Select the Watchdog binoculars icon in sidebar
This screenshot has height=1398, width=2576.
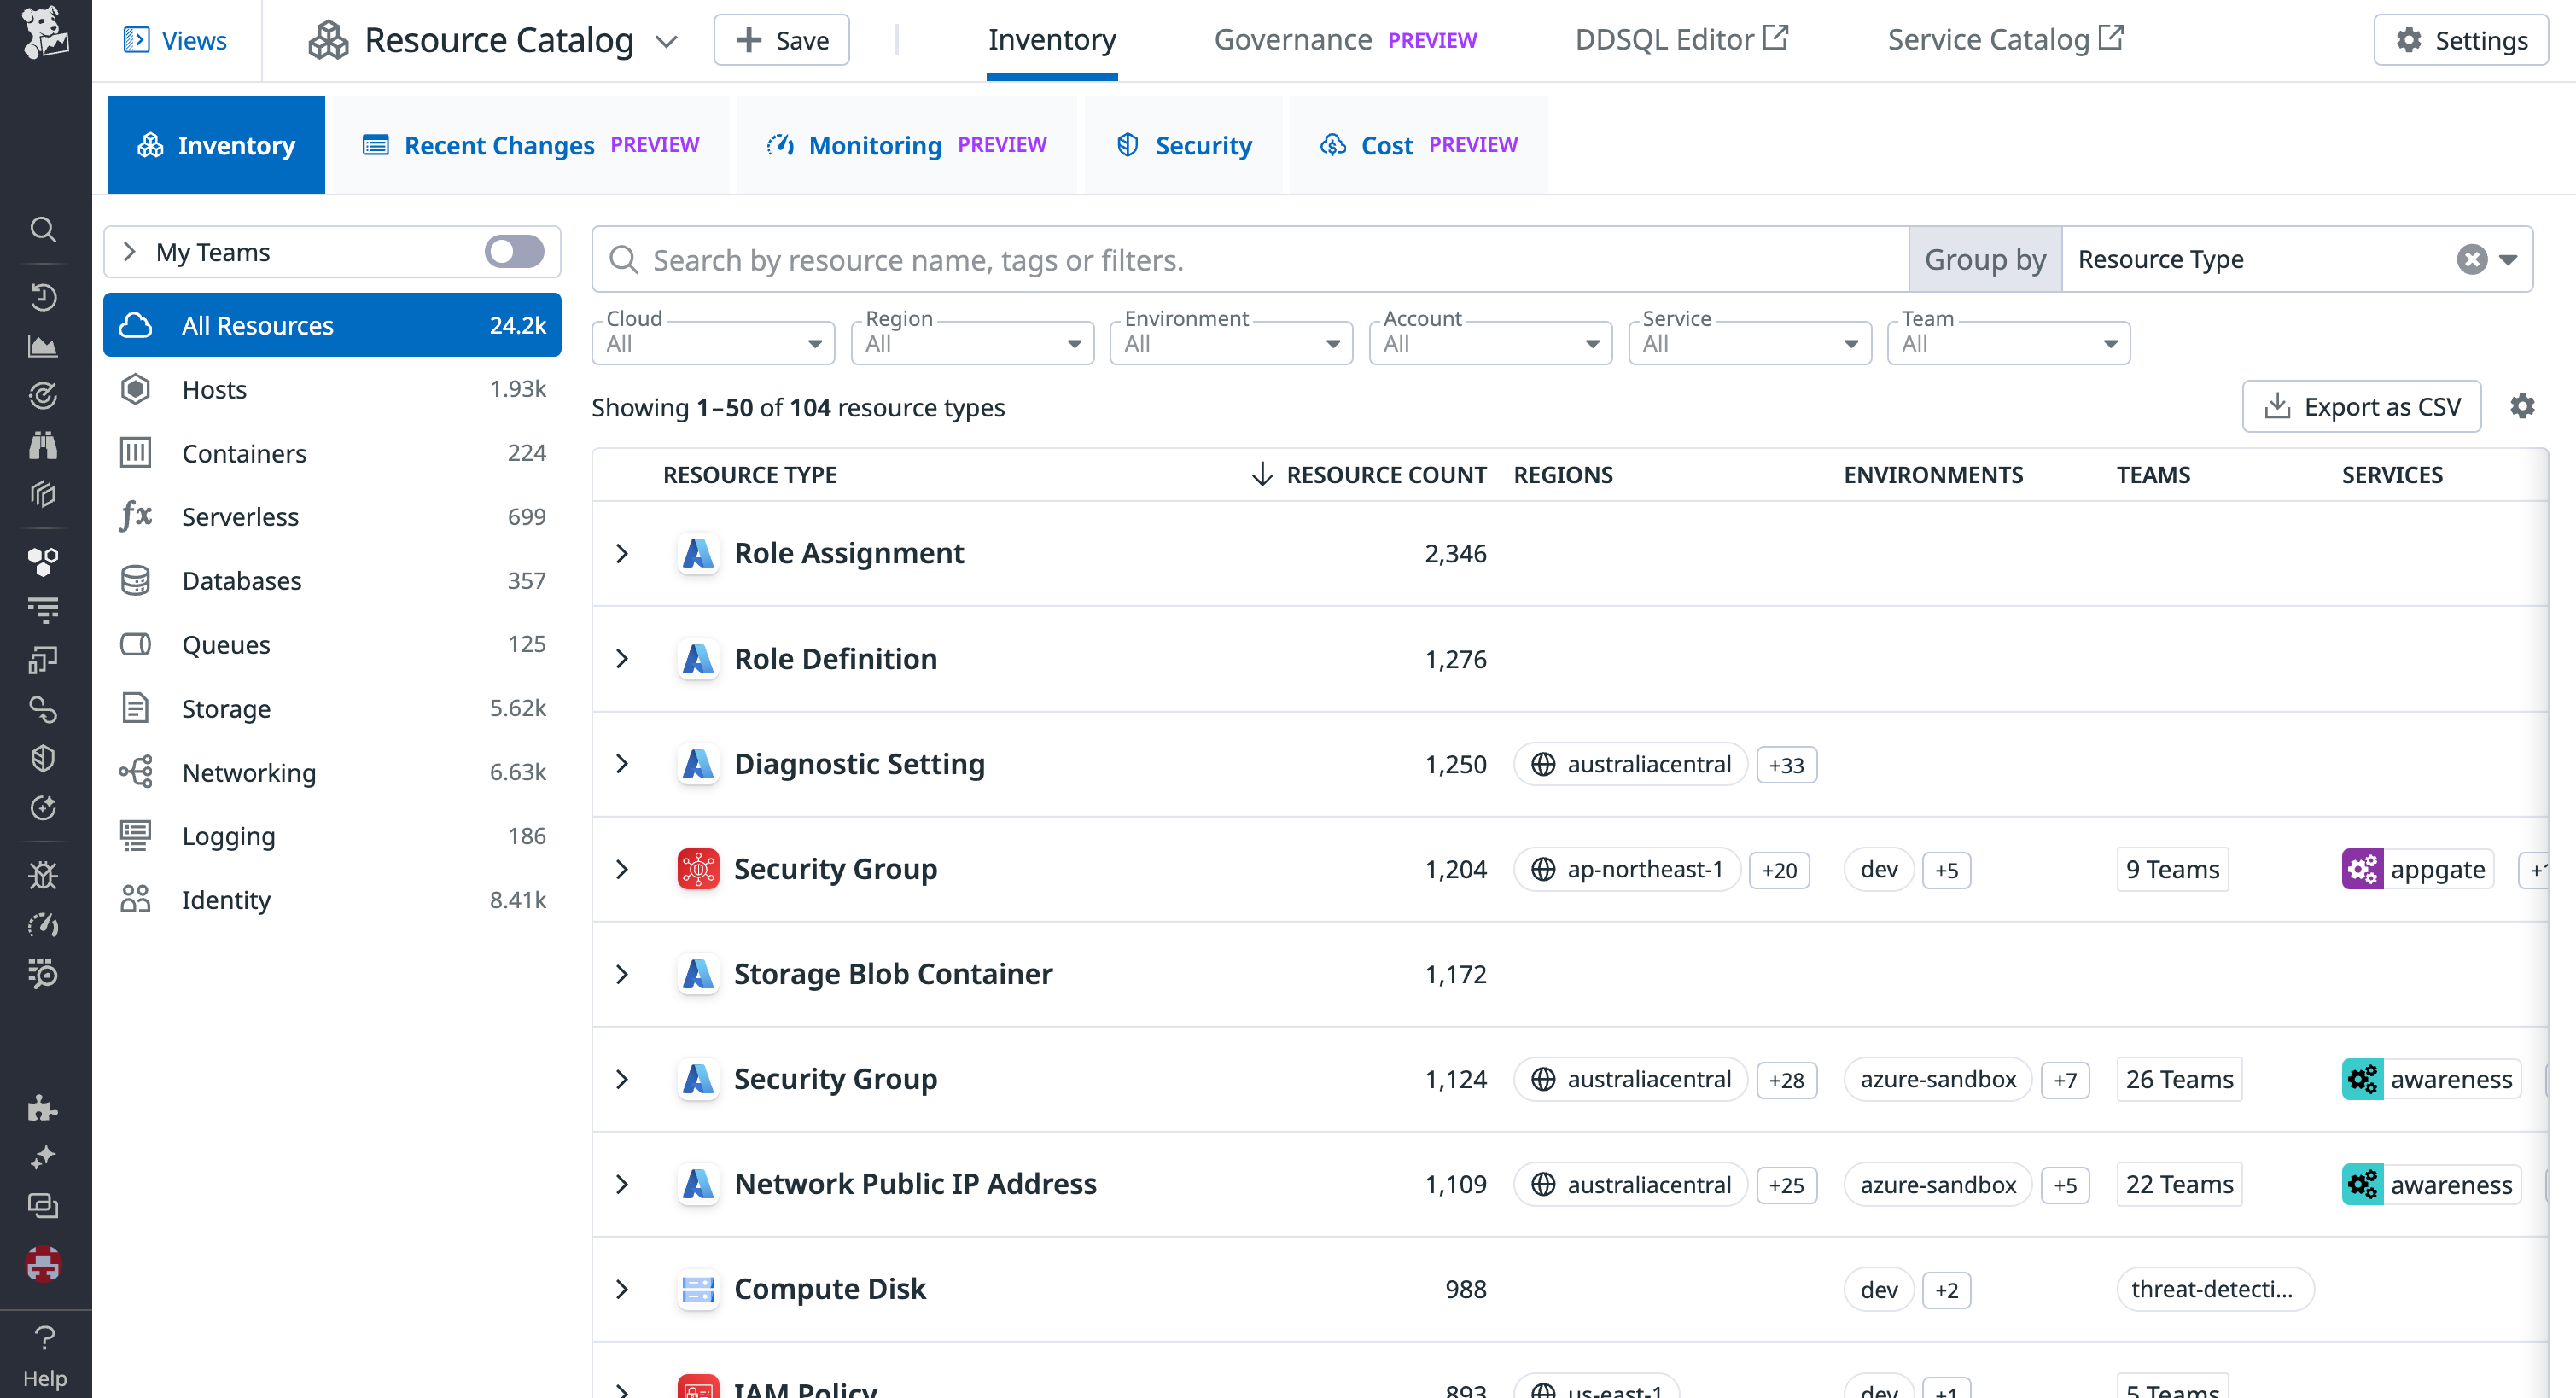pos(43,444)
